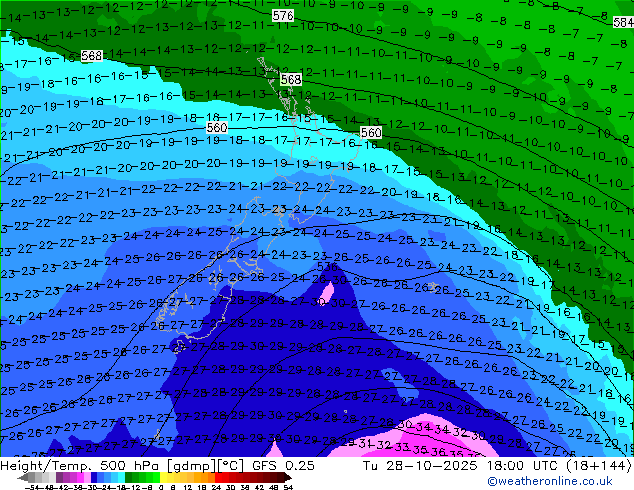Click the 568 label over northern New Zealand
Image resolution: width=634 pixels, height=490 pixels.
coord(291,80)
